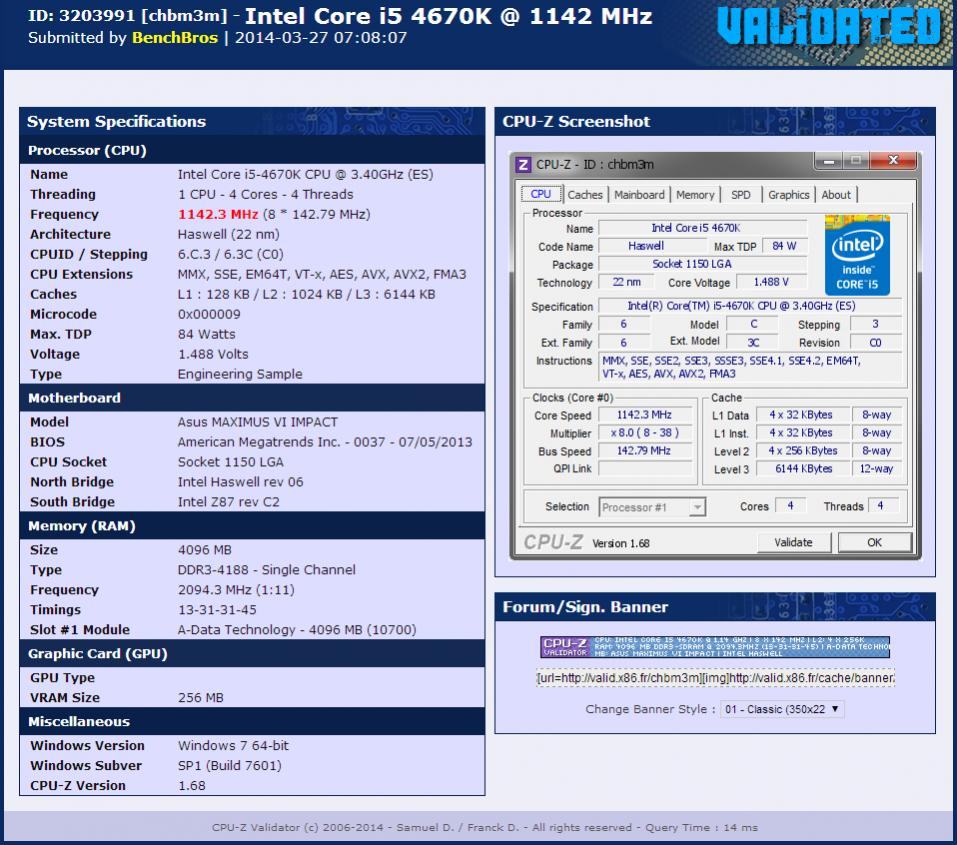Minimize the CPU-Z window
Image resolution: width=957 pixels, height=845 pixels.
click(x=828, y=161)
